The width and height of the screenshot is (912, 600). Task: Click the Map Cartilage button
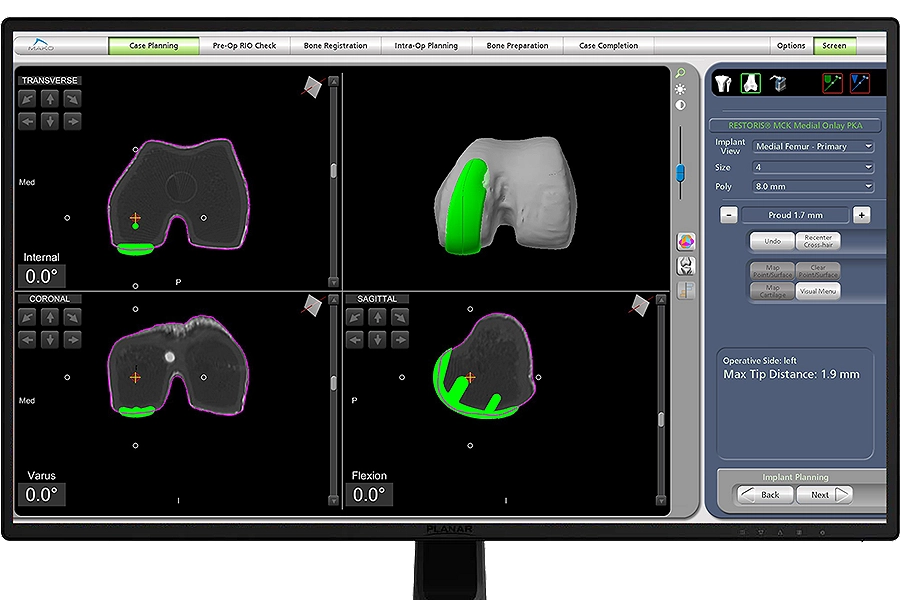coord(772,291)
